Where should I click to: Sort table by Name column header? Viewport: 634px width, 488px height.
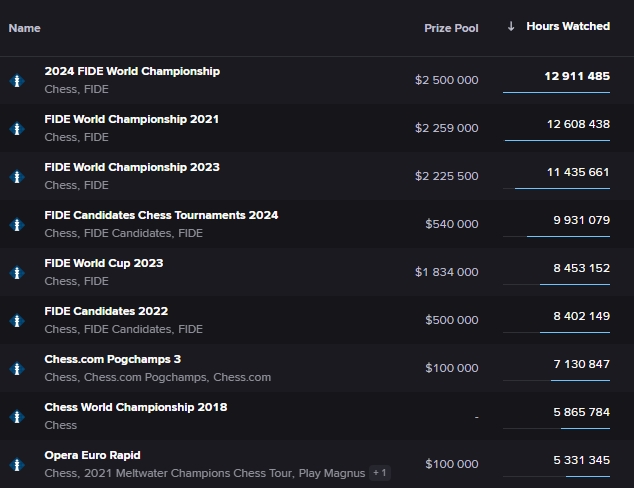point(25,28)
